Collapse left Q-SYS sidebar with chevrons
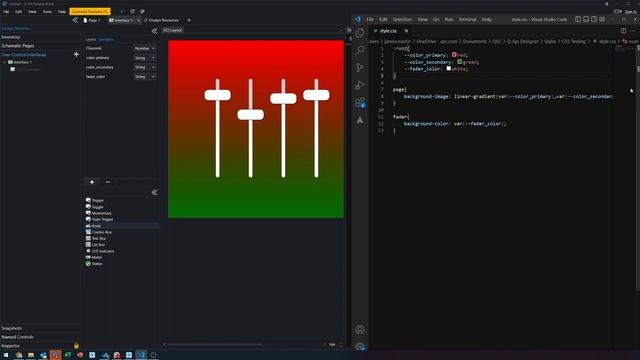 coord(75,20)
